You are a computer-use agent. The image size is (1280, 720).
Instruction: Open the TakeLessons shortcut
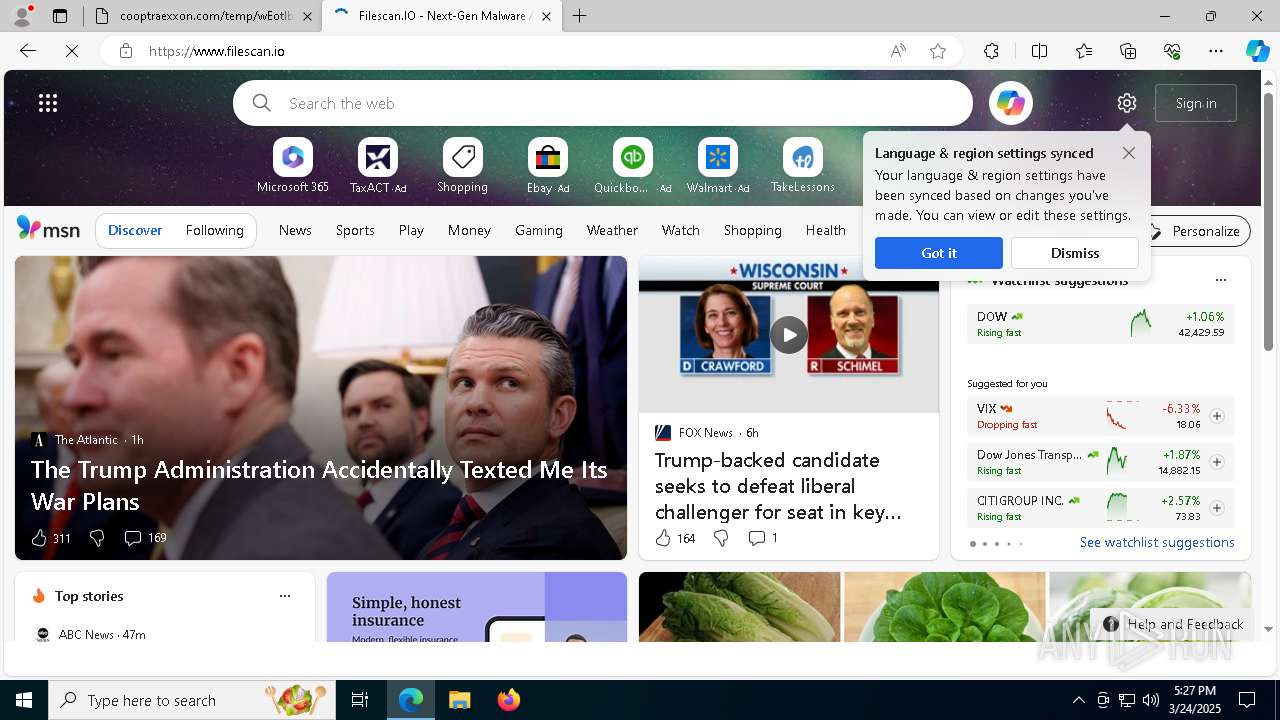coord(803,166)
